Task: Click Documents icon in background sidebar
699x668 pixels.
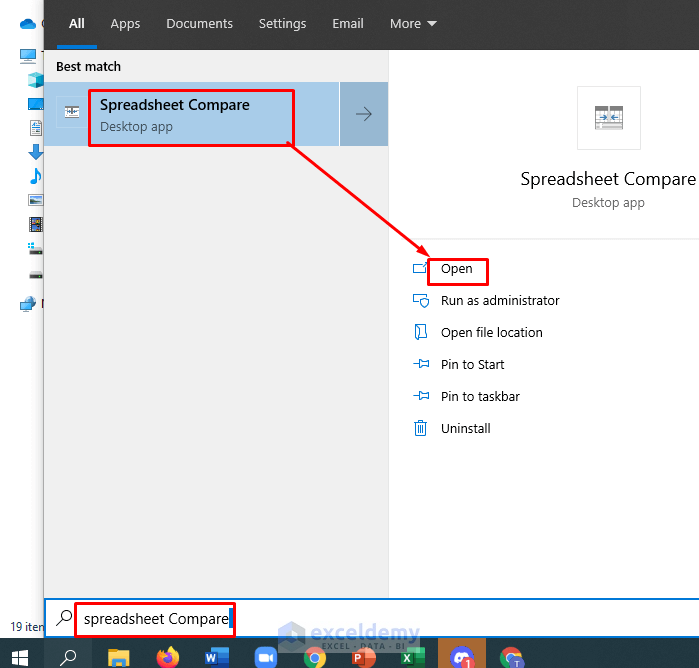Action: click(x=36, y=128)
